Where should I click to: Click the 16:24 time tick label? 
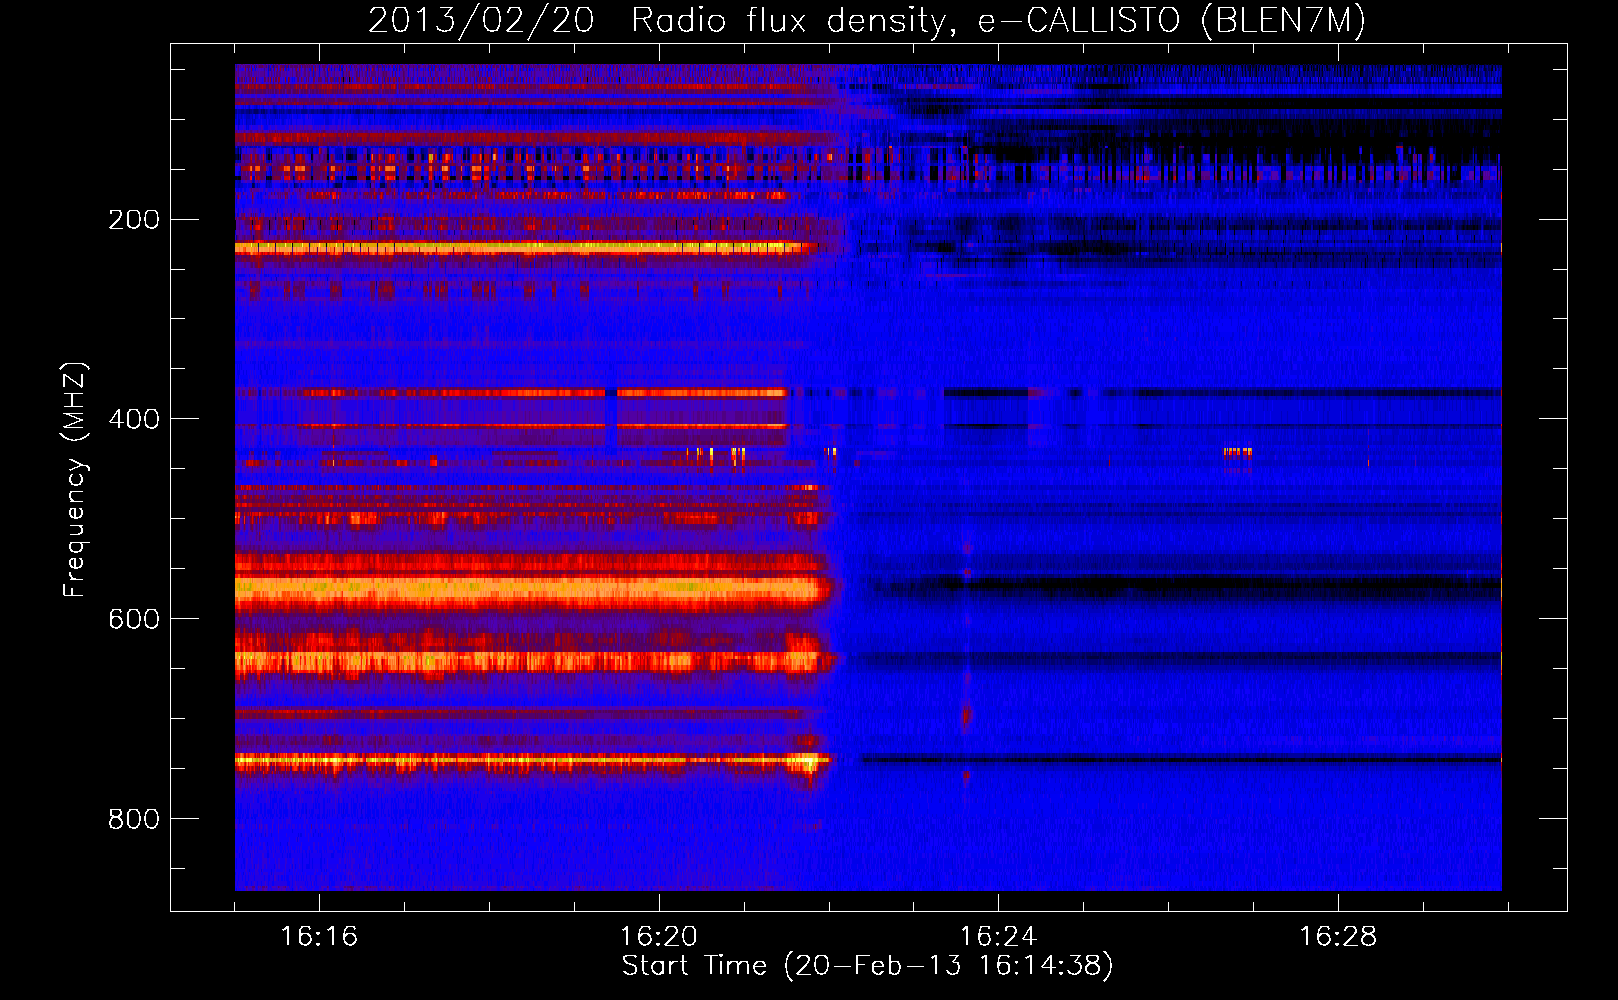click(x=998, y=937)
